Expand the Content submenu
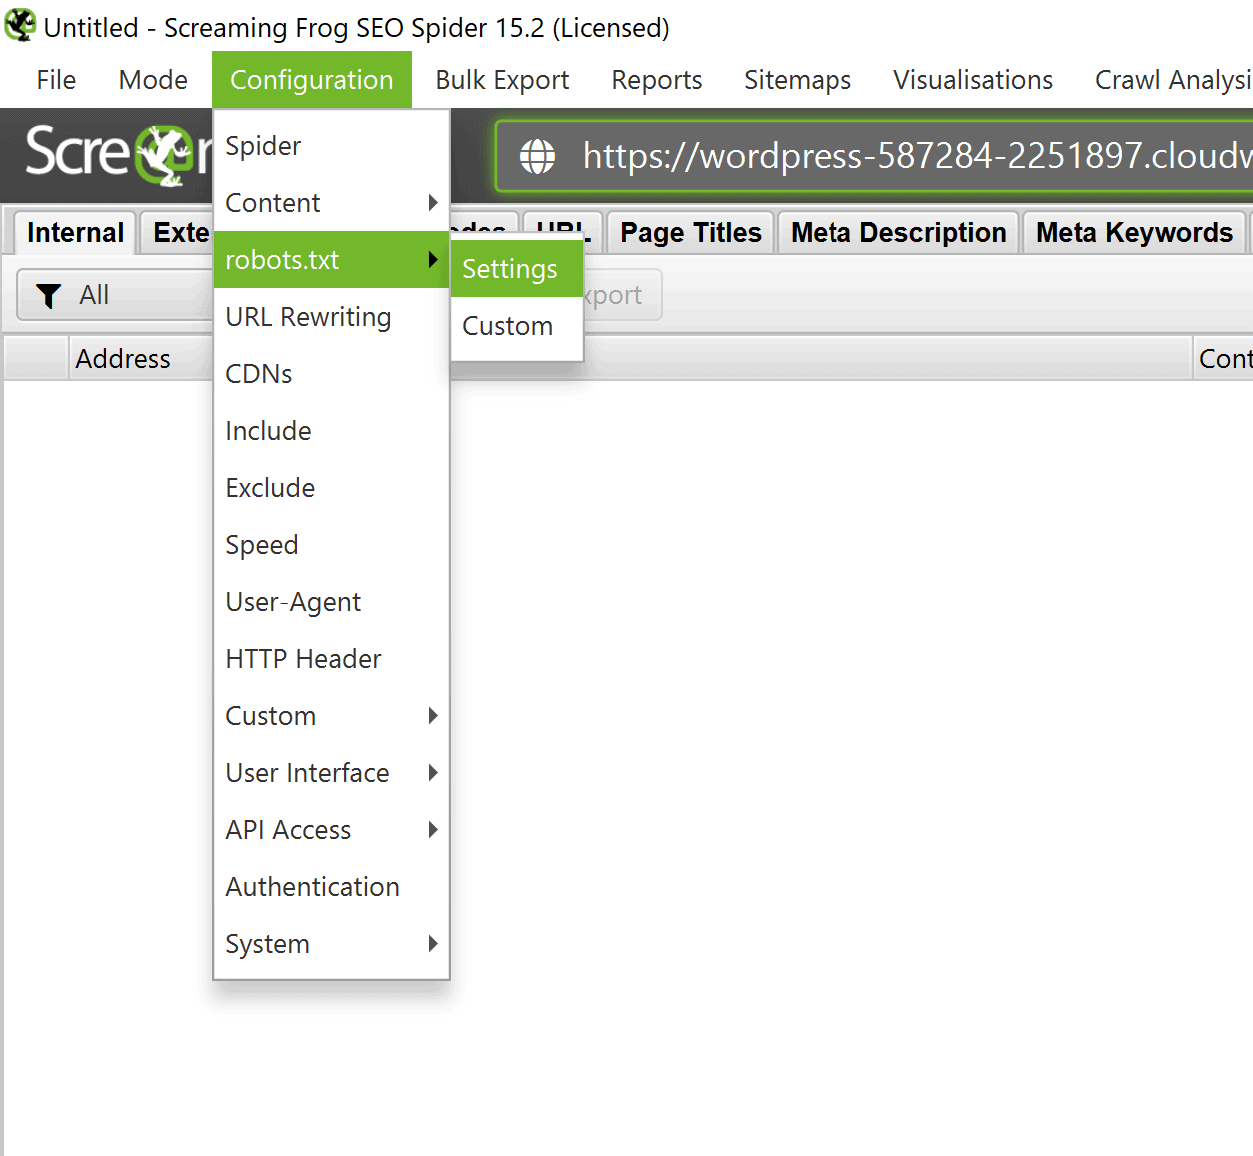Image resolution: width=1253 pixels, height=1156 pixels. 331,203
